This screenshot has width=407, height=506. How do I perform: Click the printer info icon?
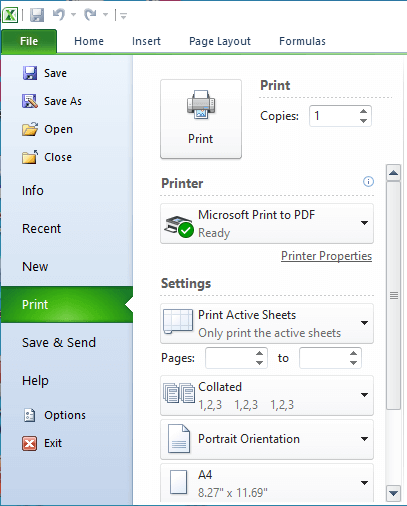(368, 182)
